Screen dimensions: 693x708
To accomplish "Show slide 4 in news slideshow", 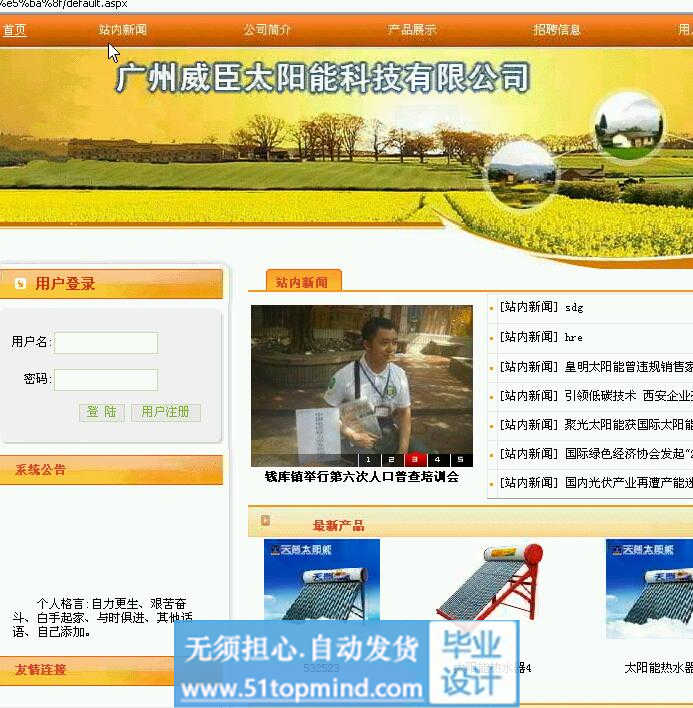I will coord(437,460).
